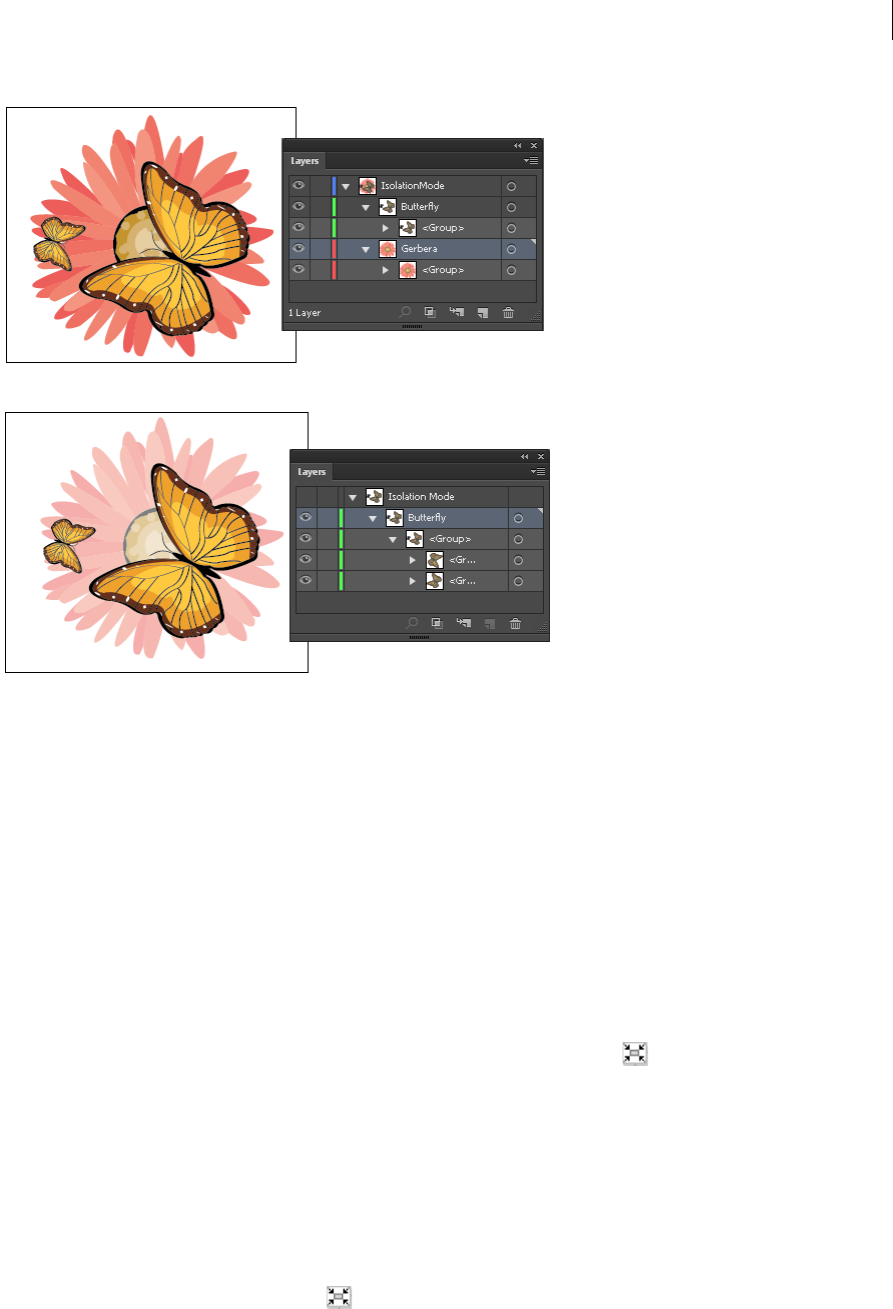Create new sublayer in upper Layers panel

click(x=456, y=312)
